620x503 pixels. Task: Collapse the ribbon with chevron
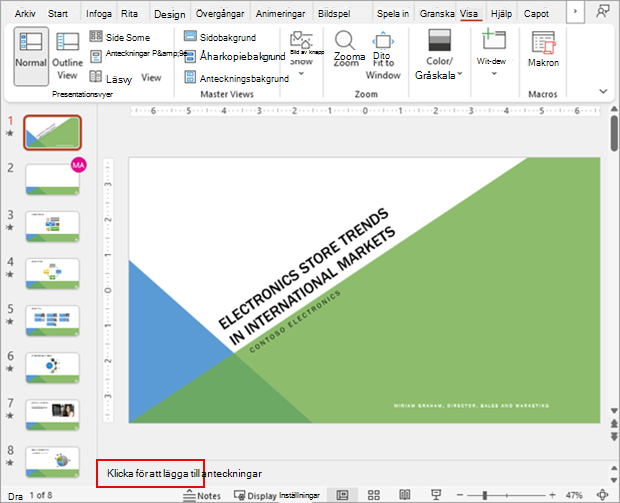click(603, 91)
